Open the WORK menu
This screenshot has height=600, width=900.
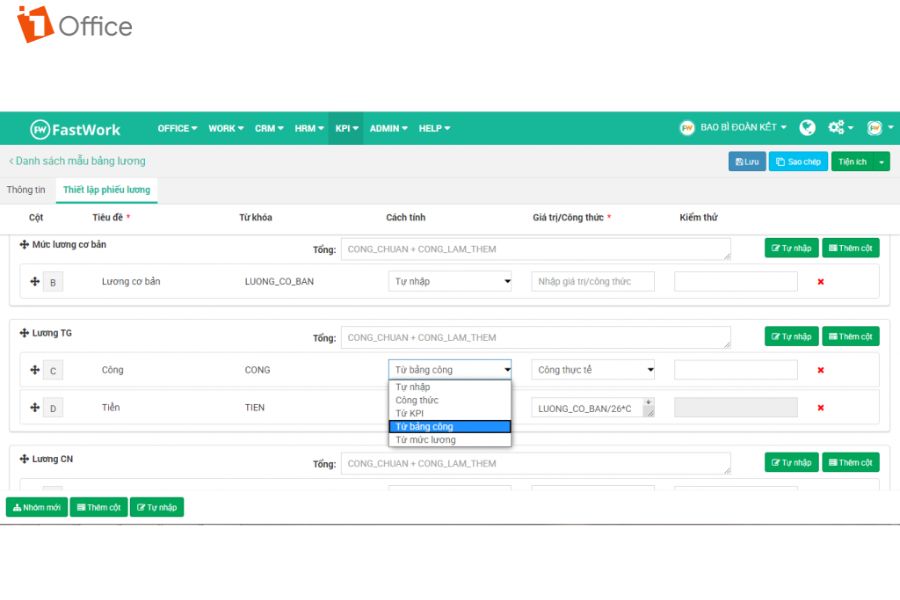[226, 128]
